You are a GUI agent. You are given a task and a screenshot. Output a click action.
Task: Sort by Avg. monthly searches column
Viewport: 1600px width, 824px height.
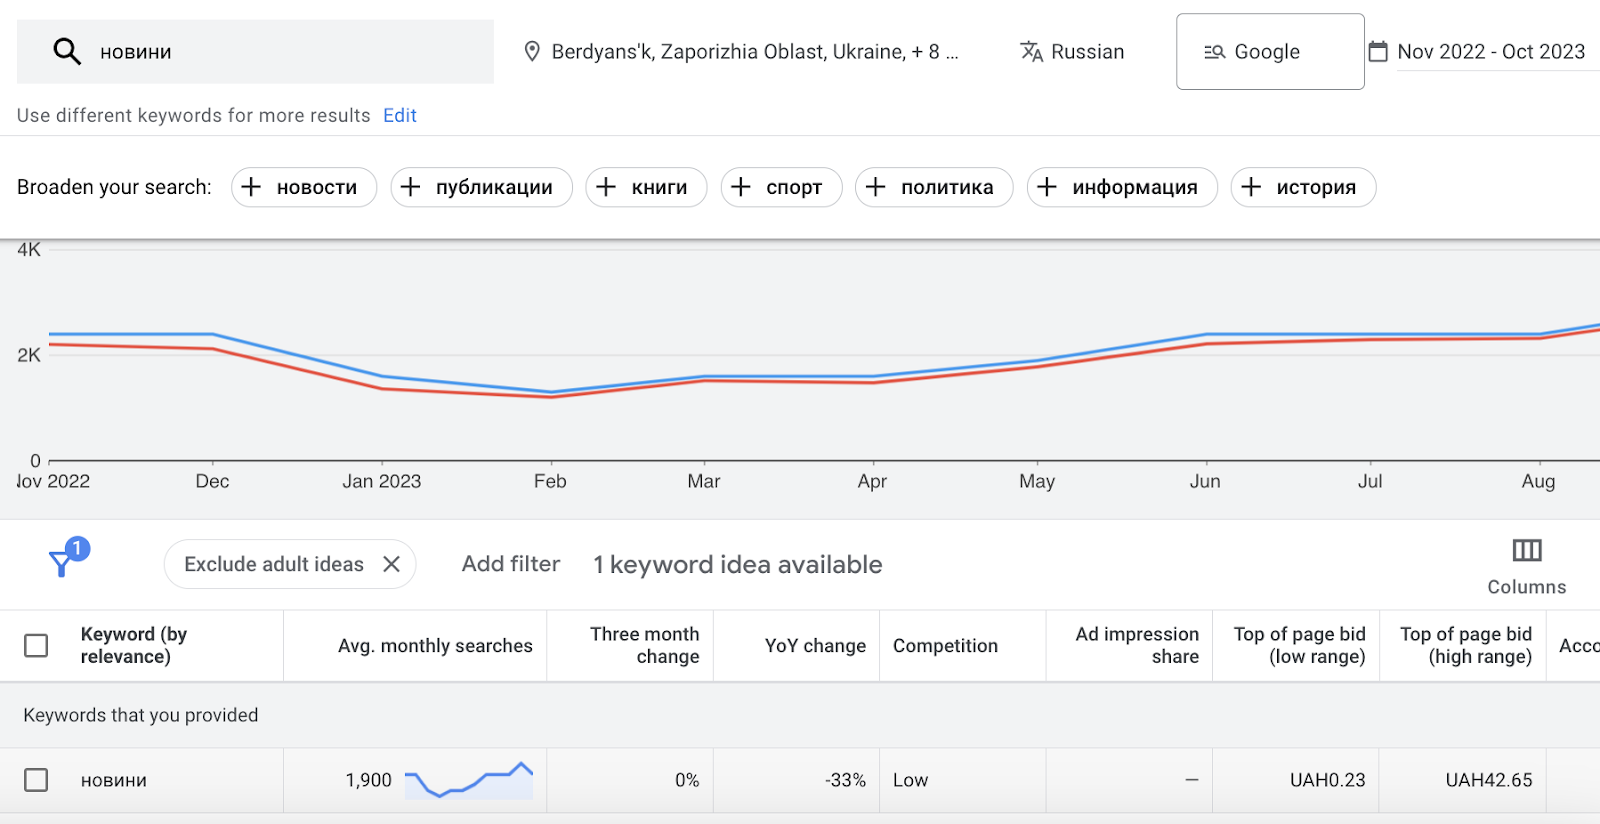tap(435, 646)
